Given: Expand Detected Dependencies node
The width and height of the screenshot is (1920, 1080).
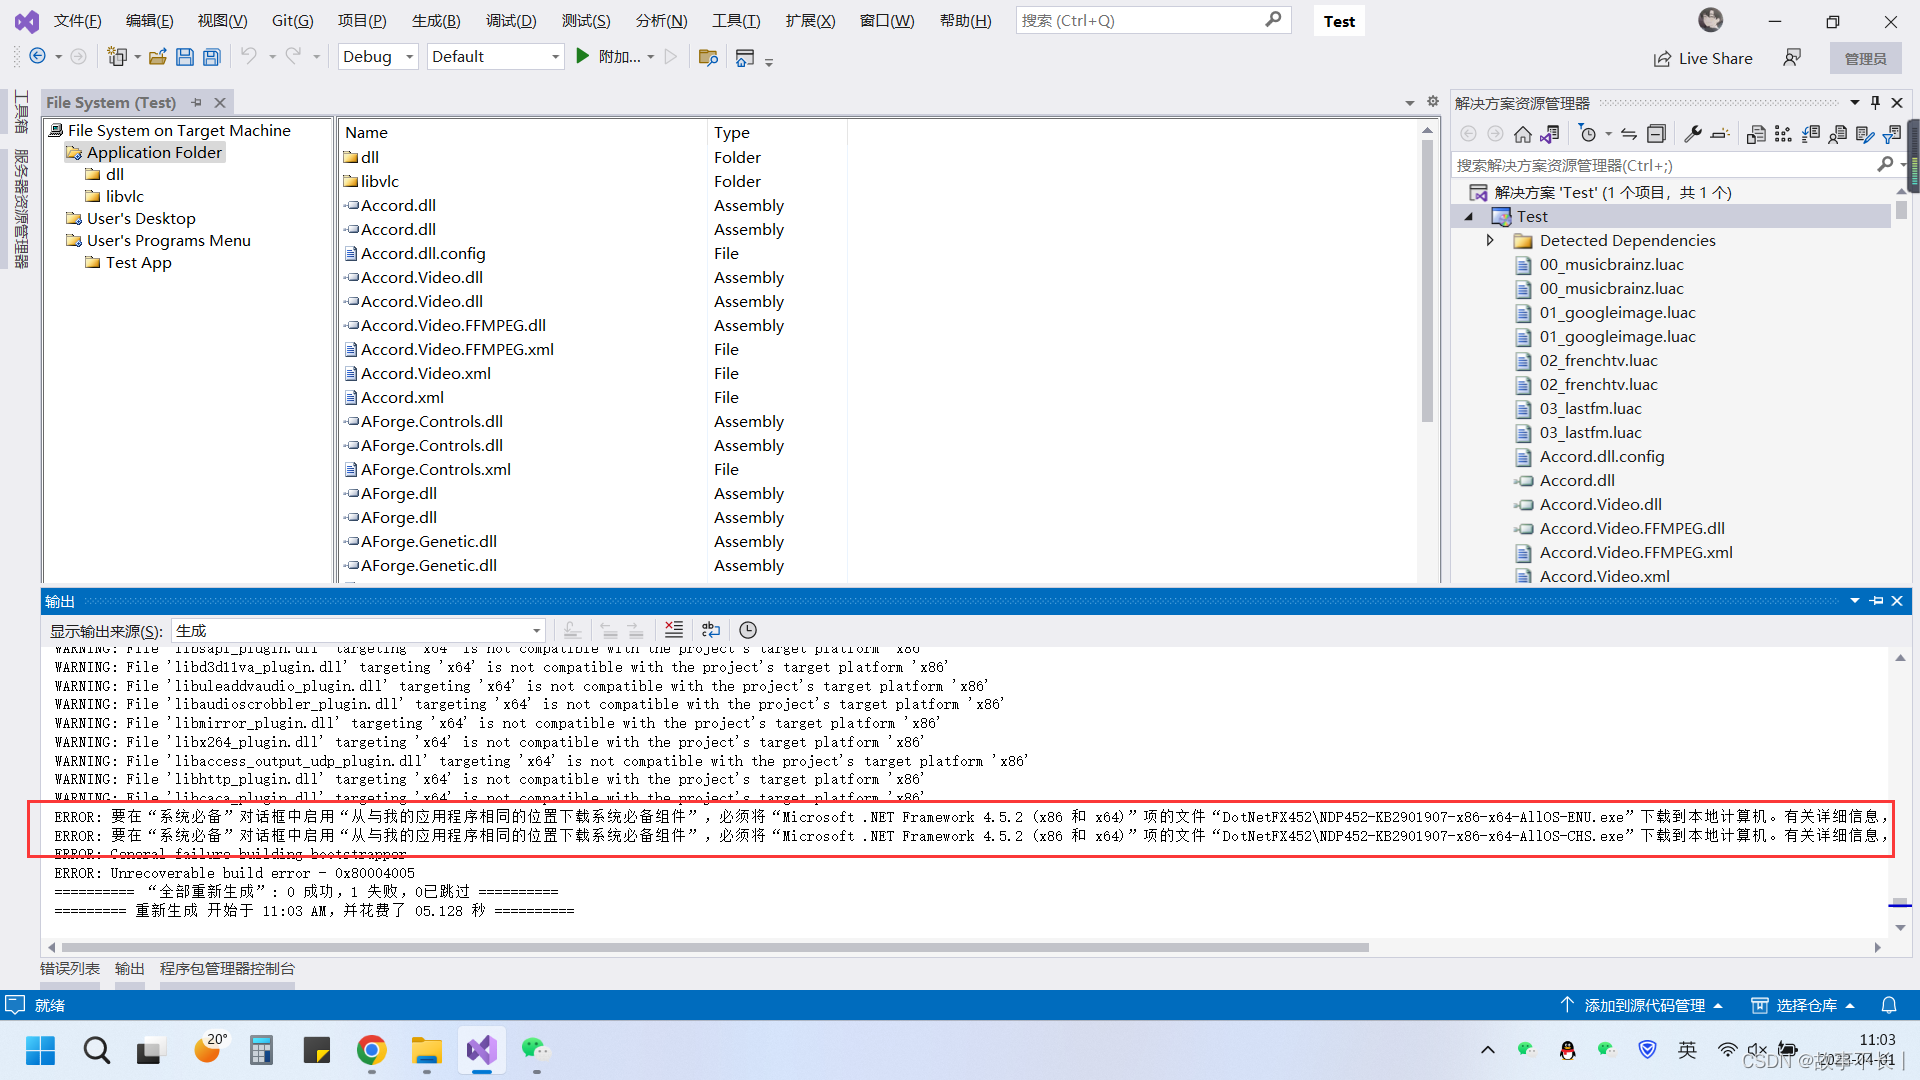Looking at the screenshot, I should tap(1490, 240).
